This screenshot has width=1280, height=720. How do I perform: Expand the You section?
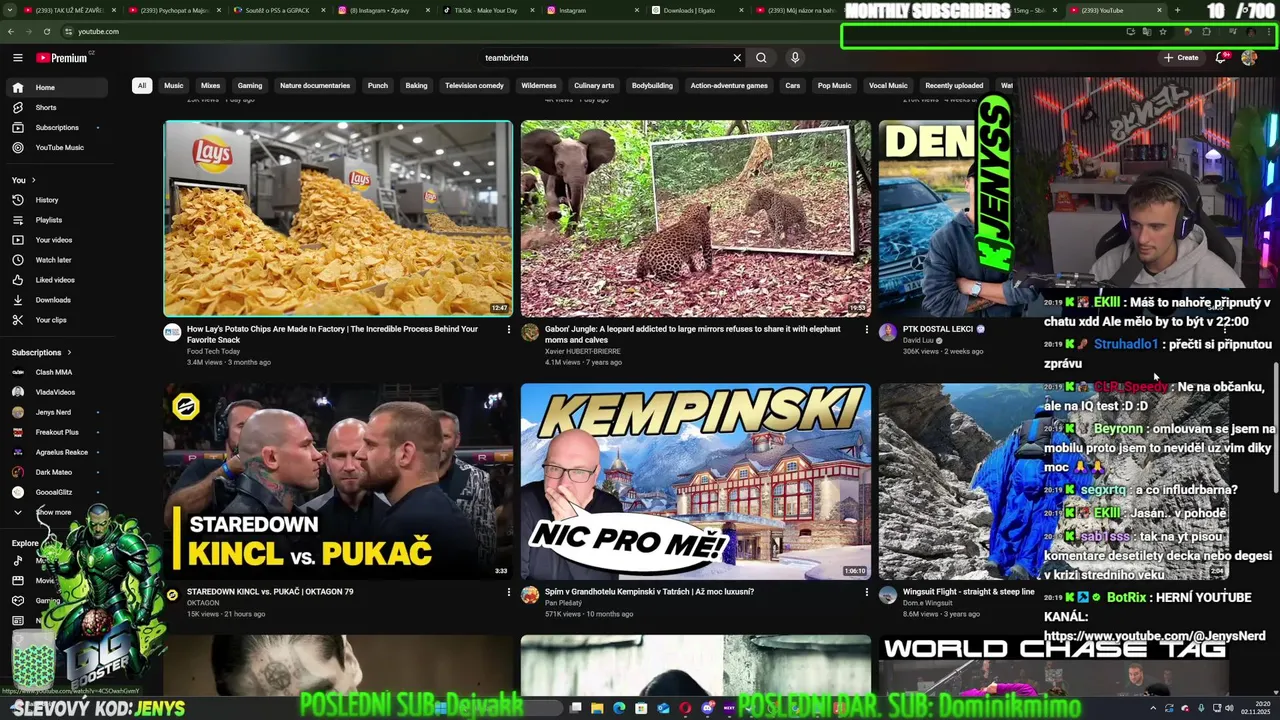24,180
